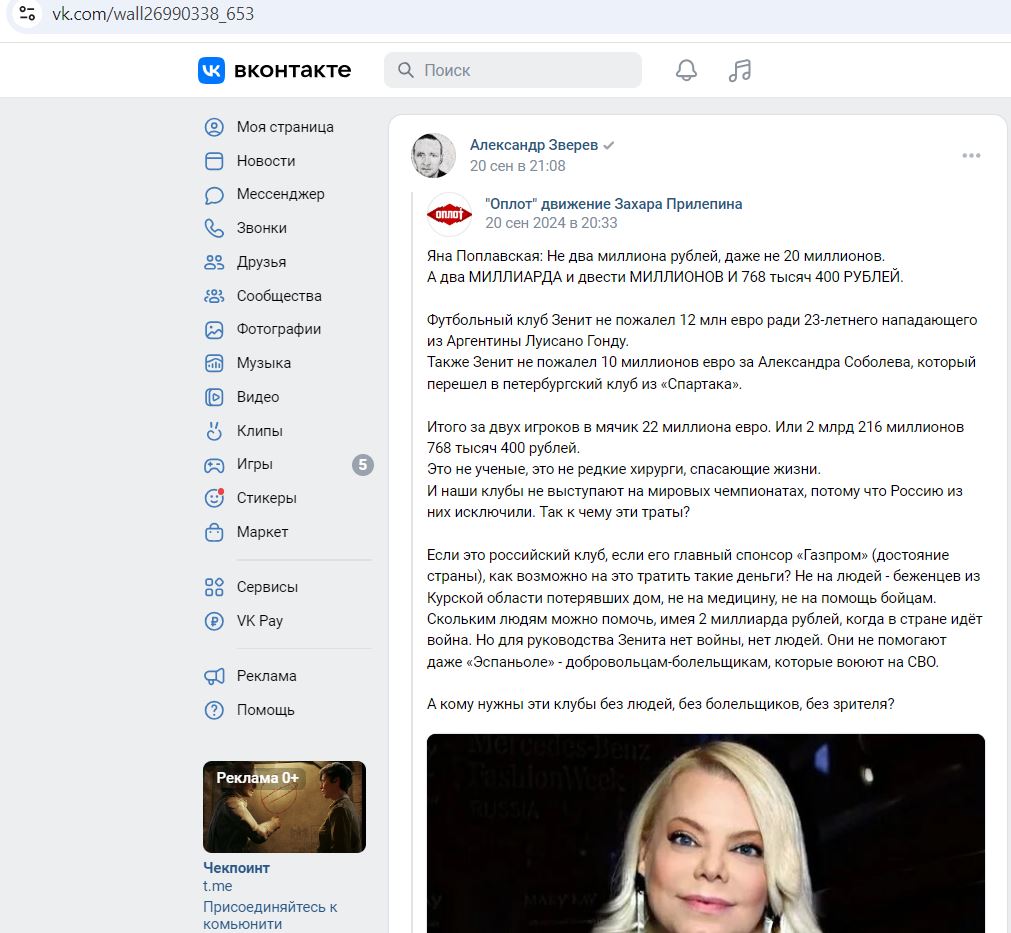Click the Звонки phone icon
The image size is (1011, 933).
(214, 228)
